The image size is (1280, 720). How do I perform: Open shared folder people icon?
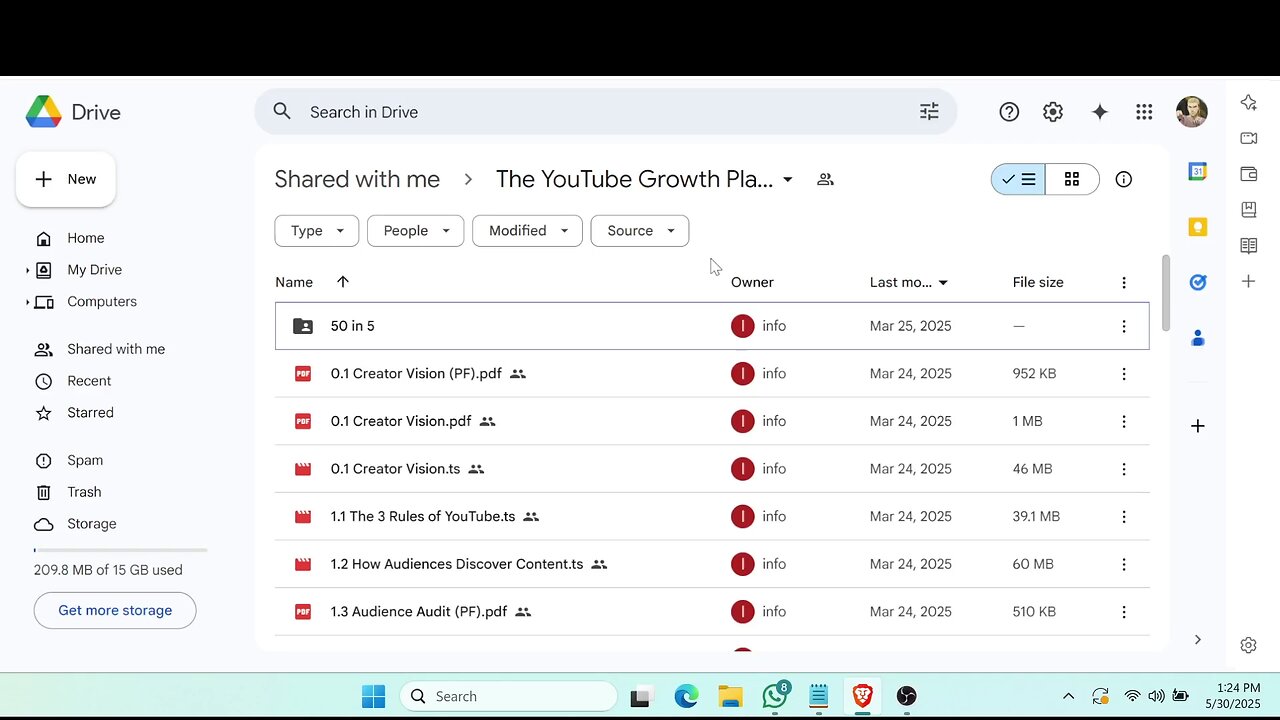(825, 179)
